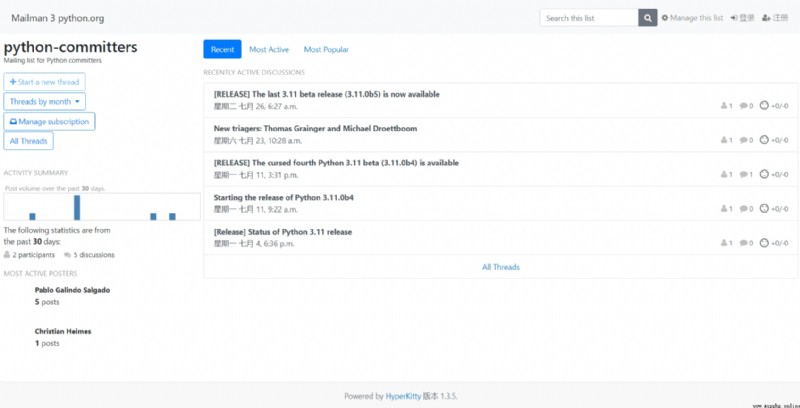The height and width of the screenshot is (408, 800).
Task: Open the cursed fourth Python 3.11 beta thread
Action: 336,163
